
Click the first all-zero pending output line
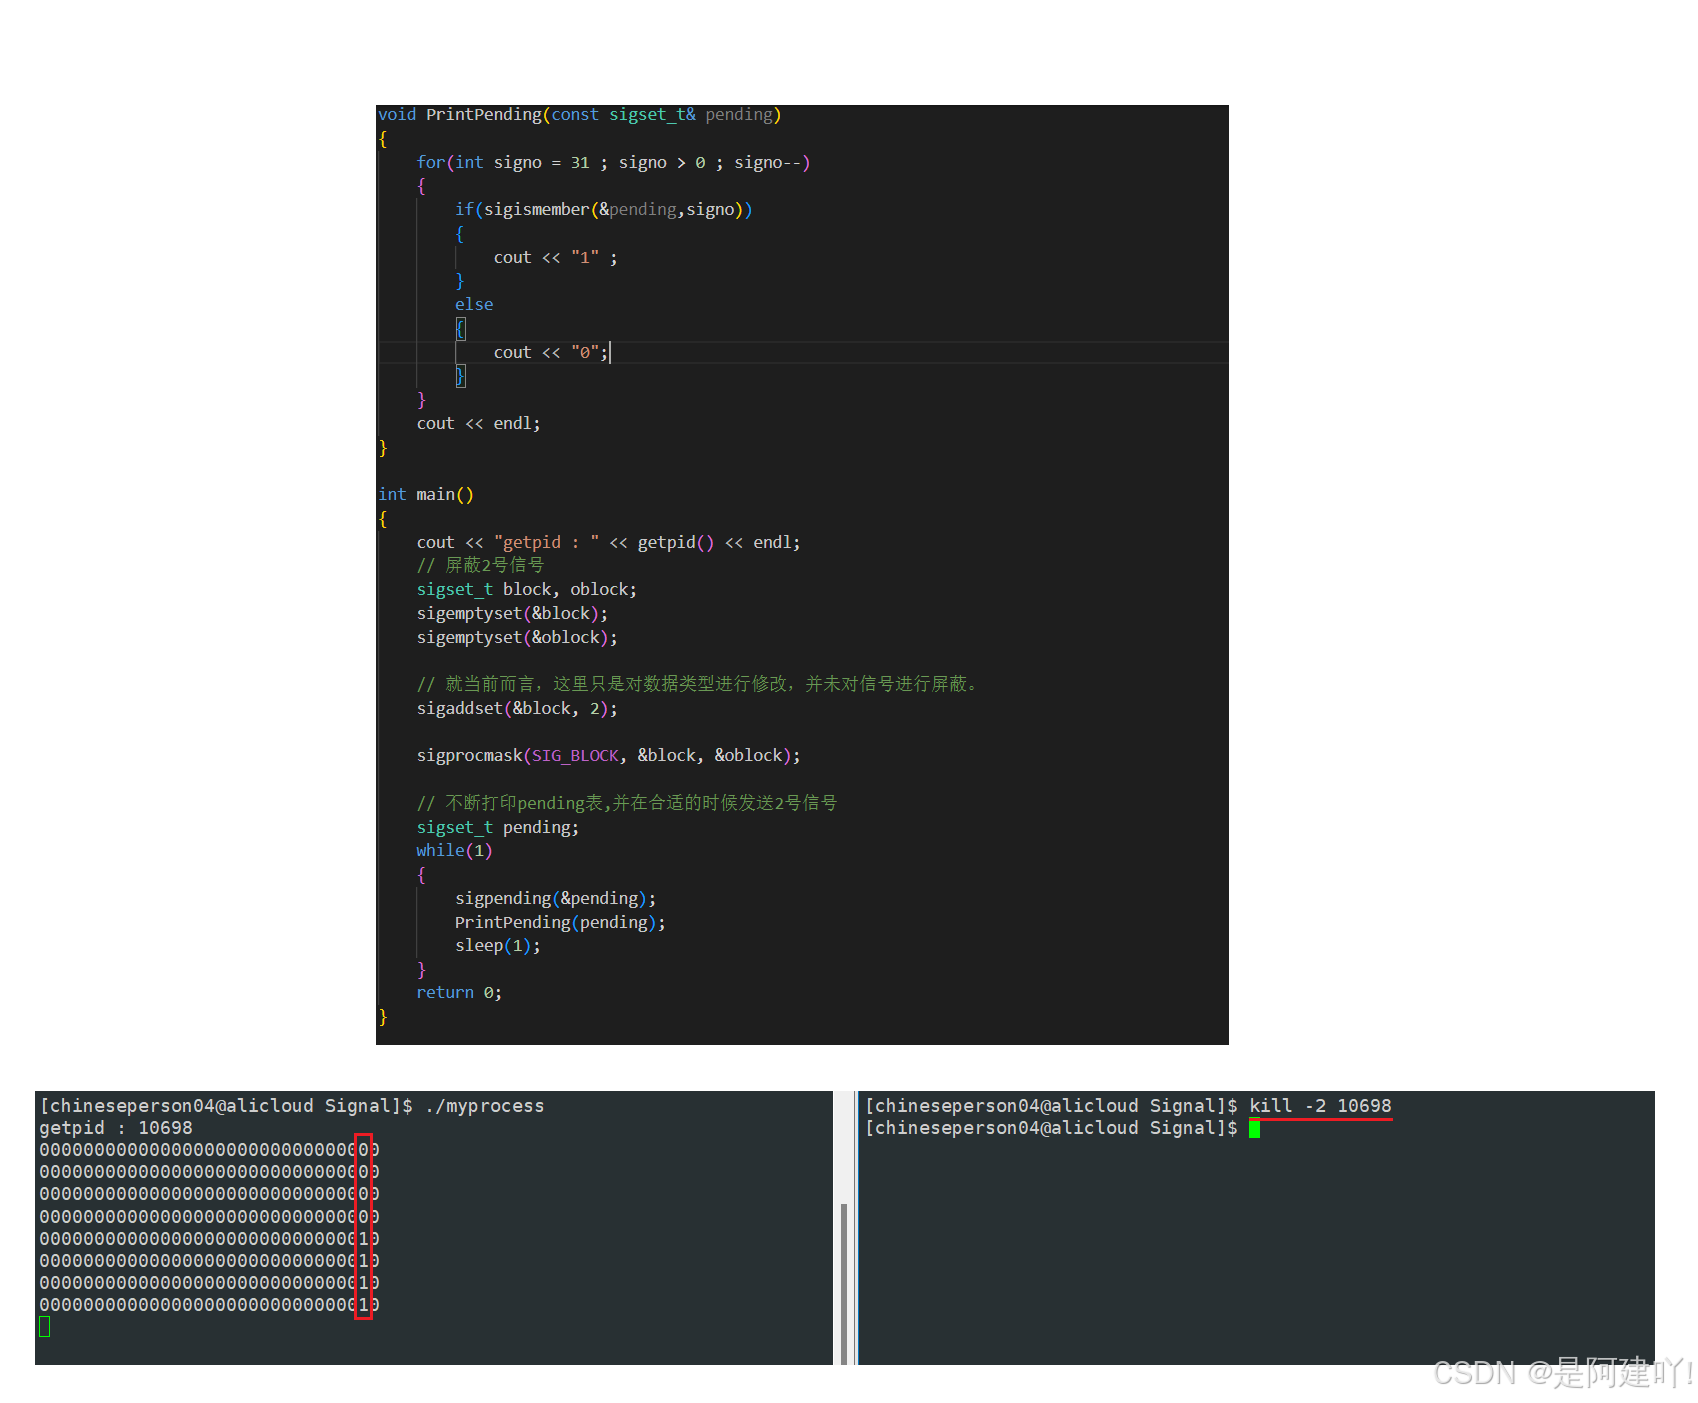[209, 1150]
